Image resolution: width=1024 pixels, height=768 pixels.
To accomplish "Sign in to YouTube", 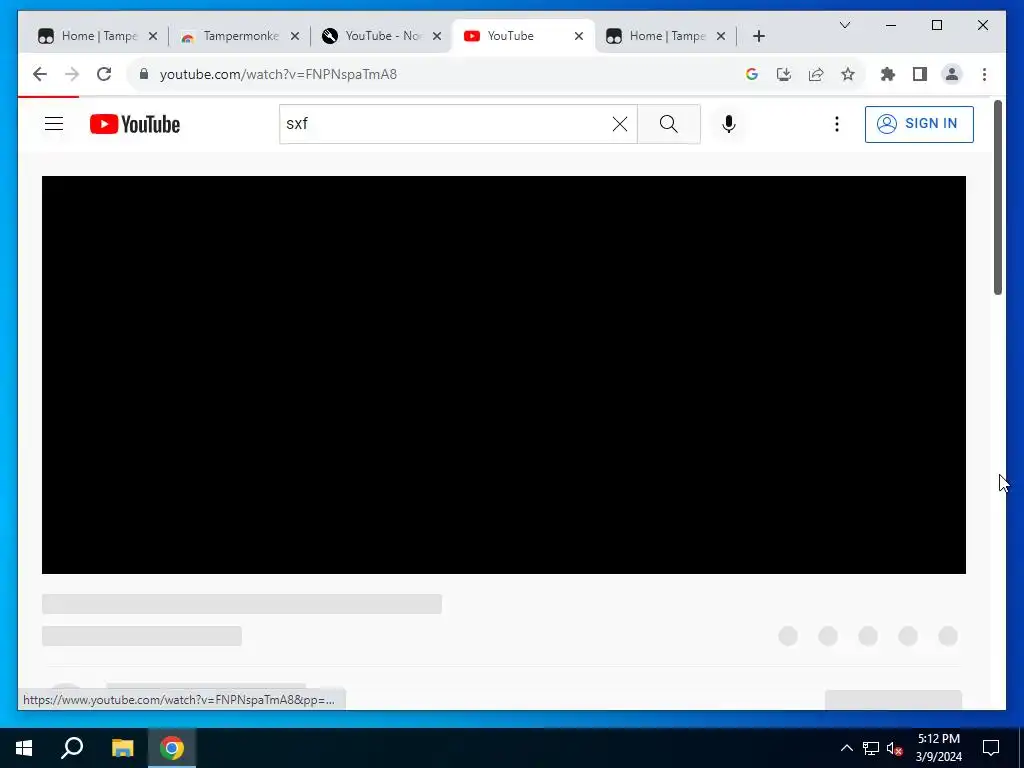I will (x=919, y=124).
